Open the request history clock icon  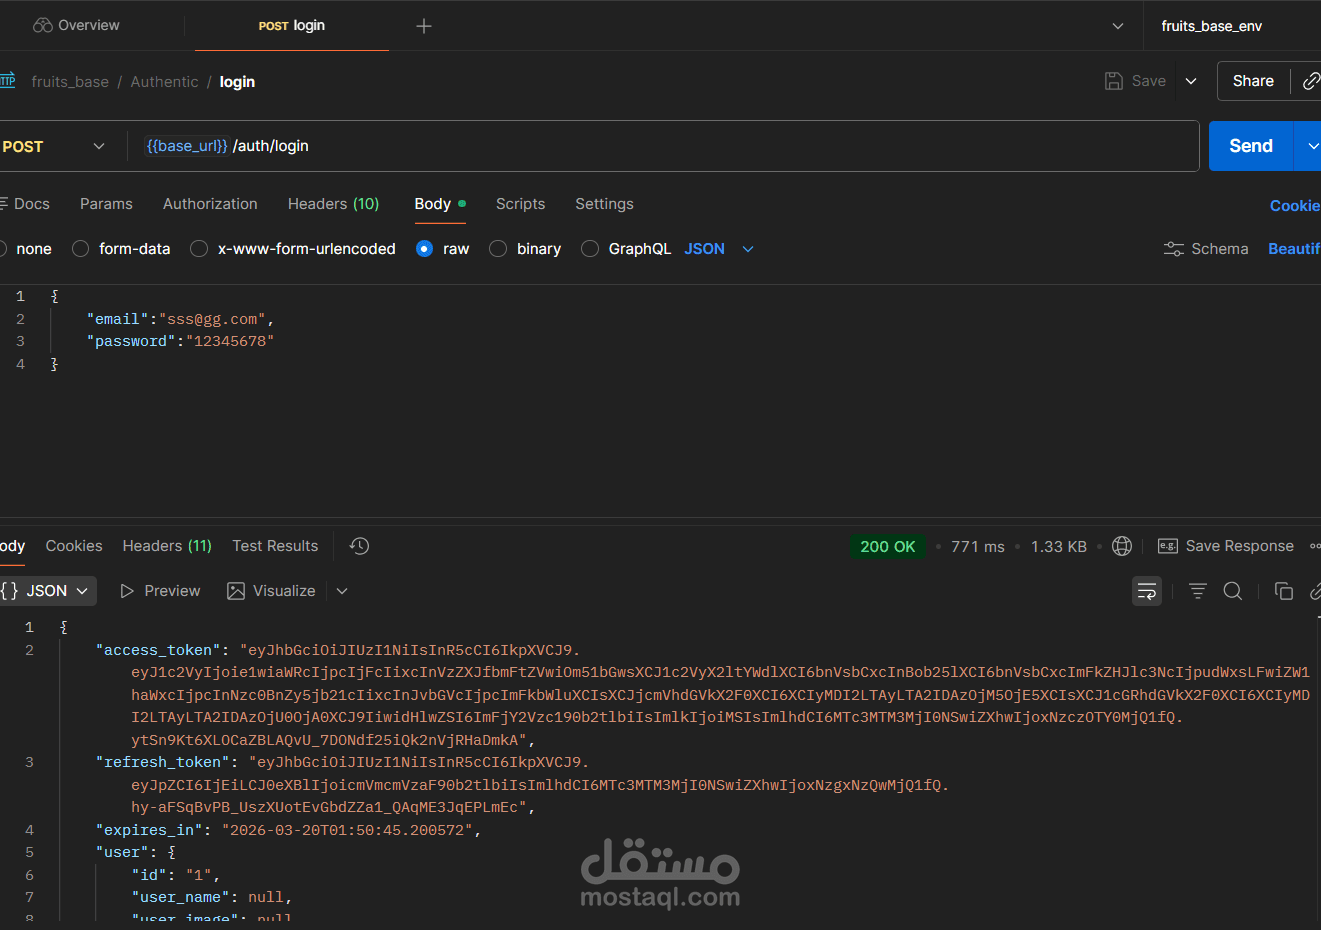tap(358, 546)
